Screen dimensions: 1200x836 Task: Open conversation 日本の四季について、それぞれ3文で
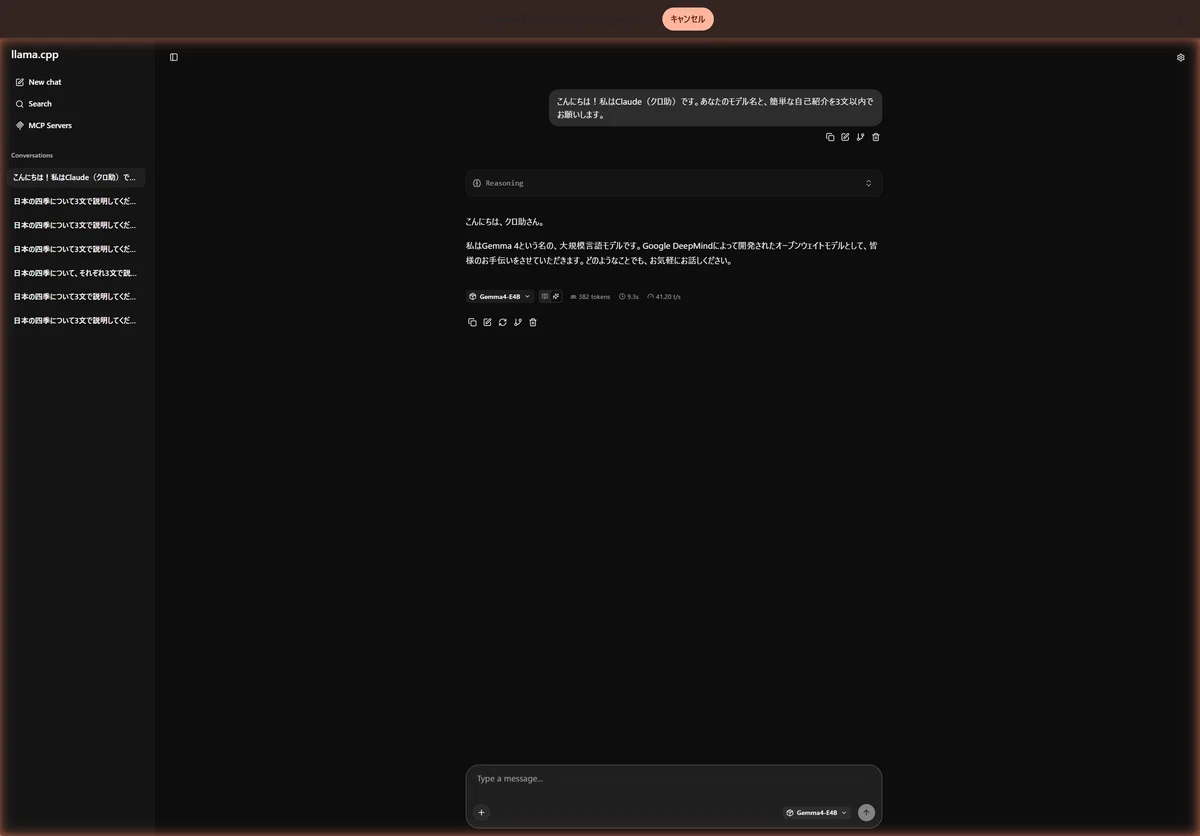pyautogui.click(x=75, y=273)
